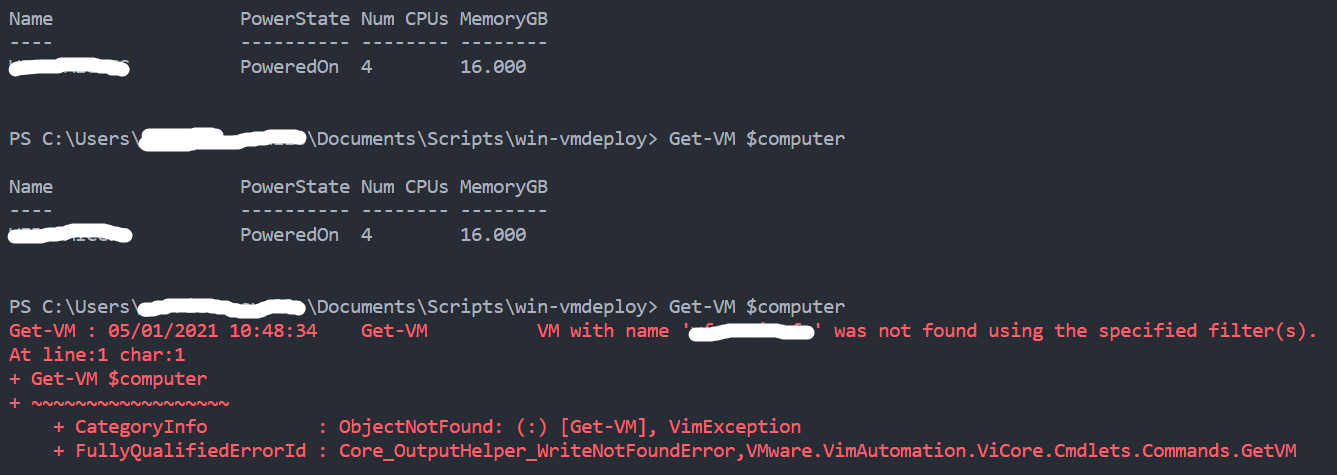Click the first Name column header
This screenshot has width=1337, height=475.
(31, 19)
